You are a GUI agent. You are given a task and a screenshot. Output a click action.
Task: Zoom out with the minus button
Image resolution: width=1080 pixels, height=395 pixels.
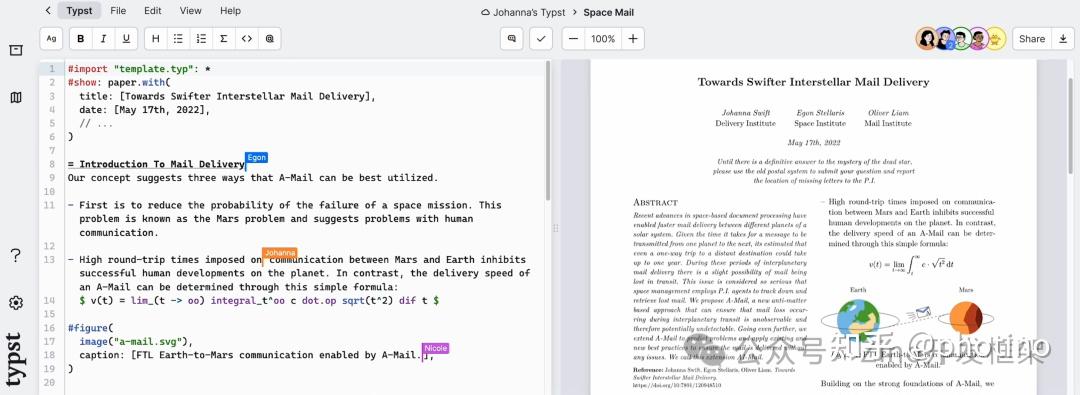[x=573, y=39]
